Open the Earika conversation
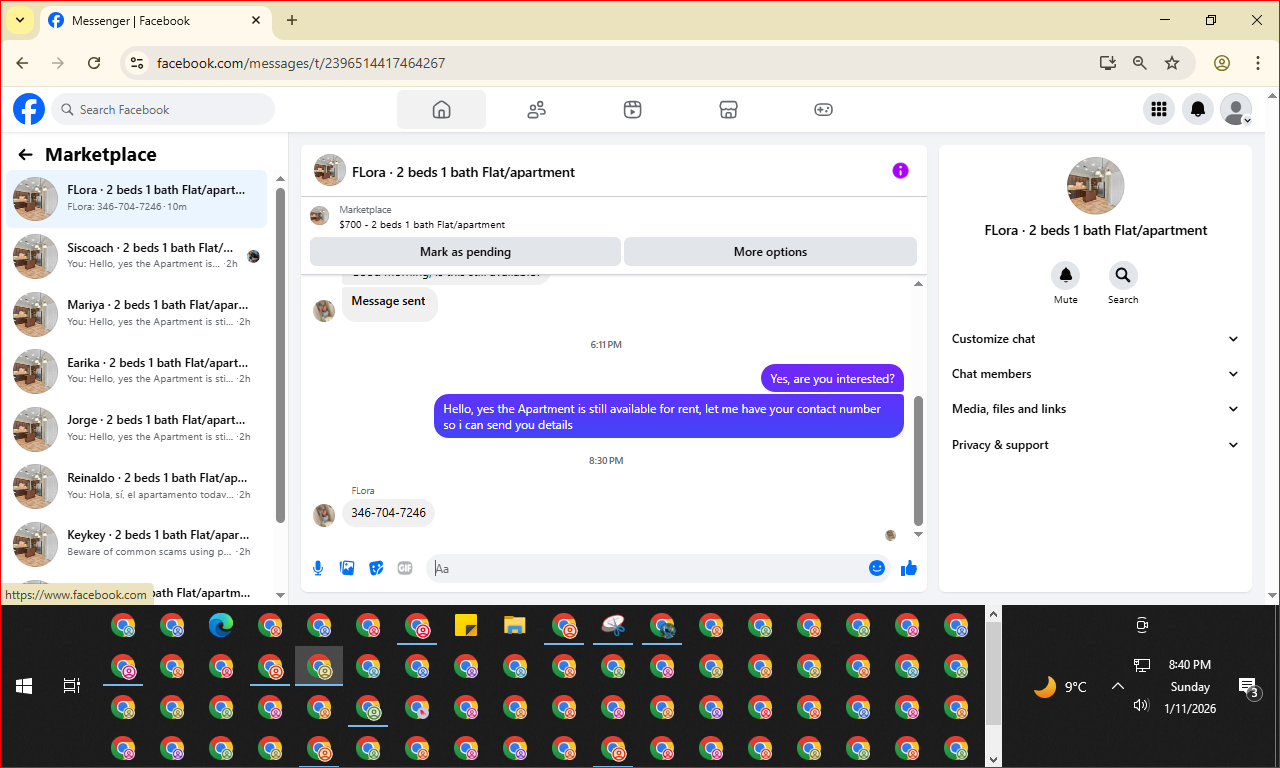This screenshot has width=1280, height=768. [137, 371]
